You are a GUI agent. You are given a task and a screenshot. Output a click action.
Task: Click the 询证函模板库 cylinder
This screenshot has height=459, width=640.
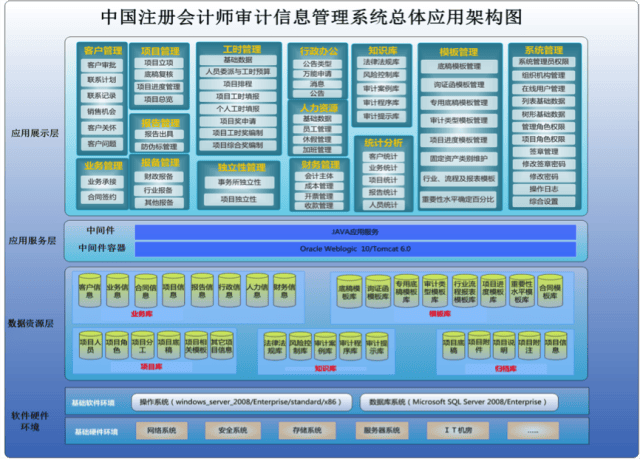tap(378, 292)
